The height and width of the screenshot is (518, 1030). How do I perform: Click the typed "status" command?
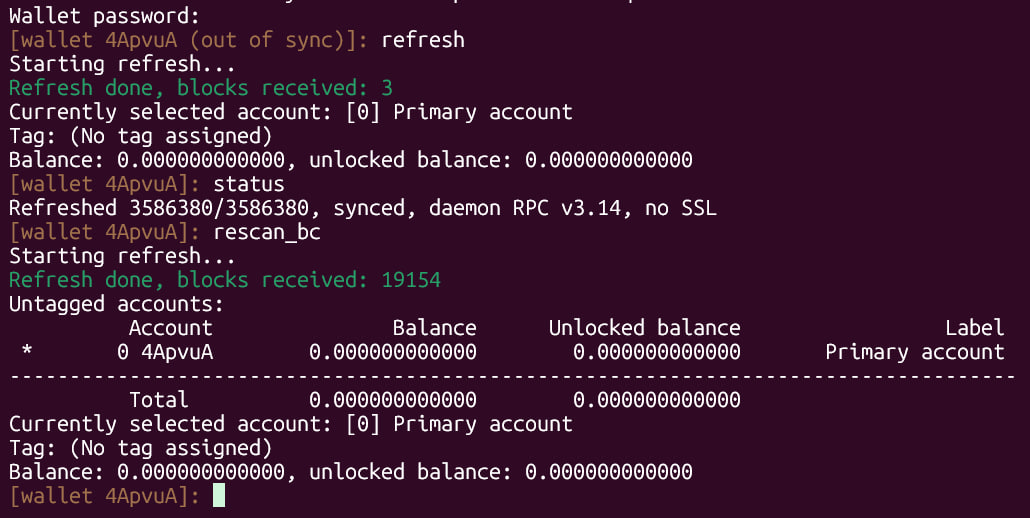click(x=249, y=184)
